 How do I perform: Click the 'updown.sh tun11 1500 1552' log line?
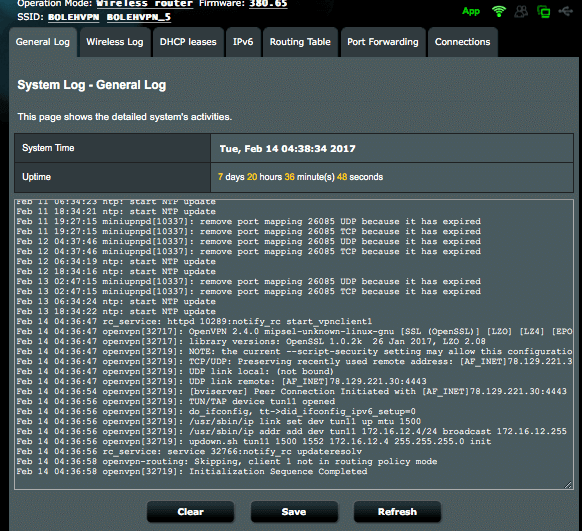[x=254, y=442]
